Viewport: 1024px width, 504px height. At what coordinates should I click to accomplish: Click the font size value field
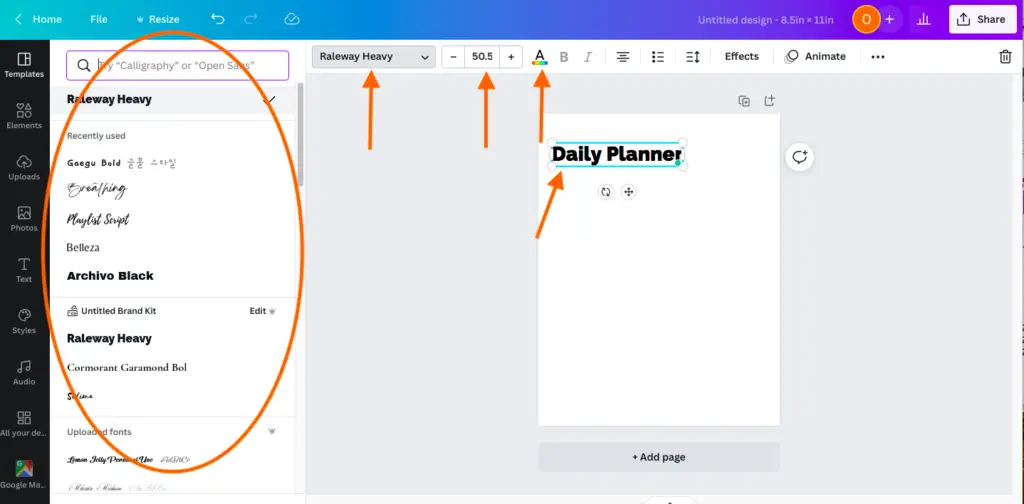click(x=482, y=57)
